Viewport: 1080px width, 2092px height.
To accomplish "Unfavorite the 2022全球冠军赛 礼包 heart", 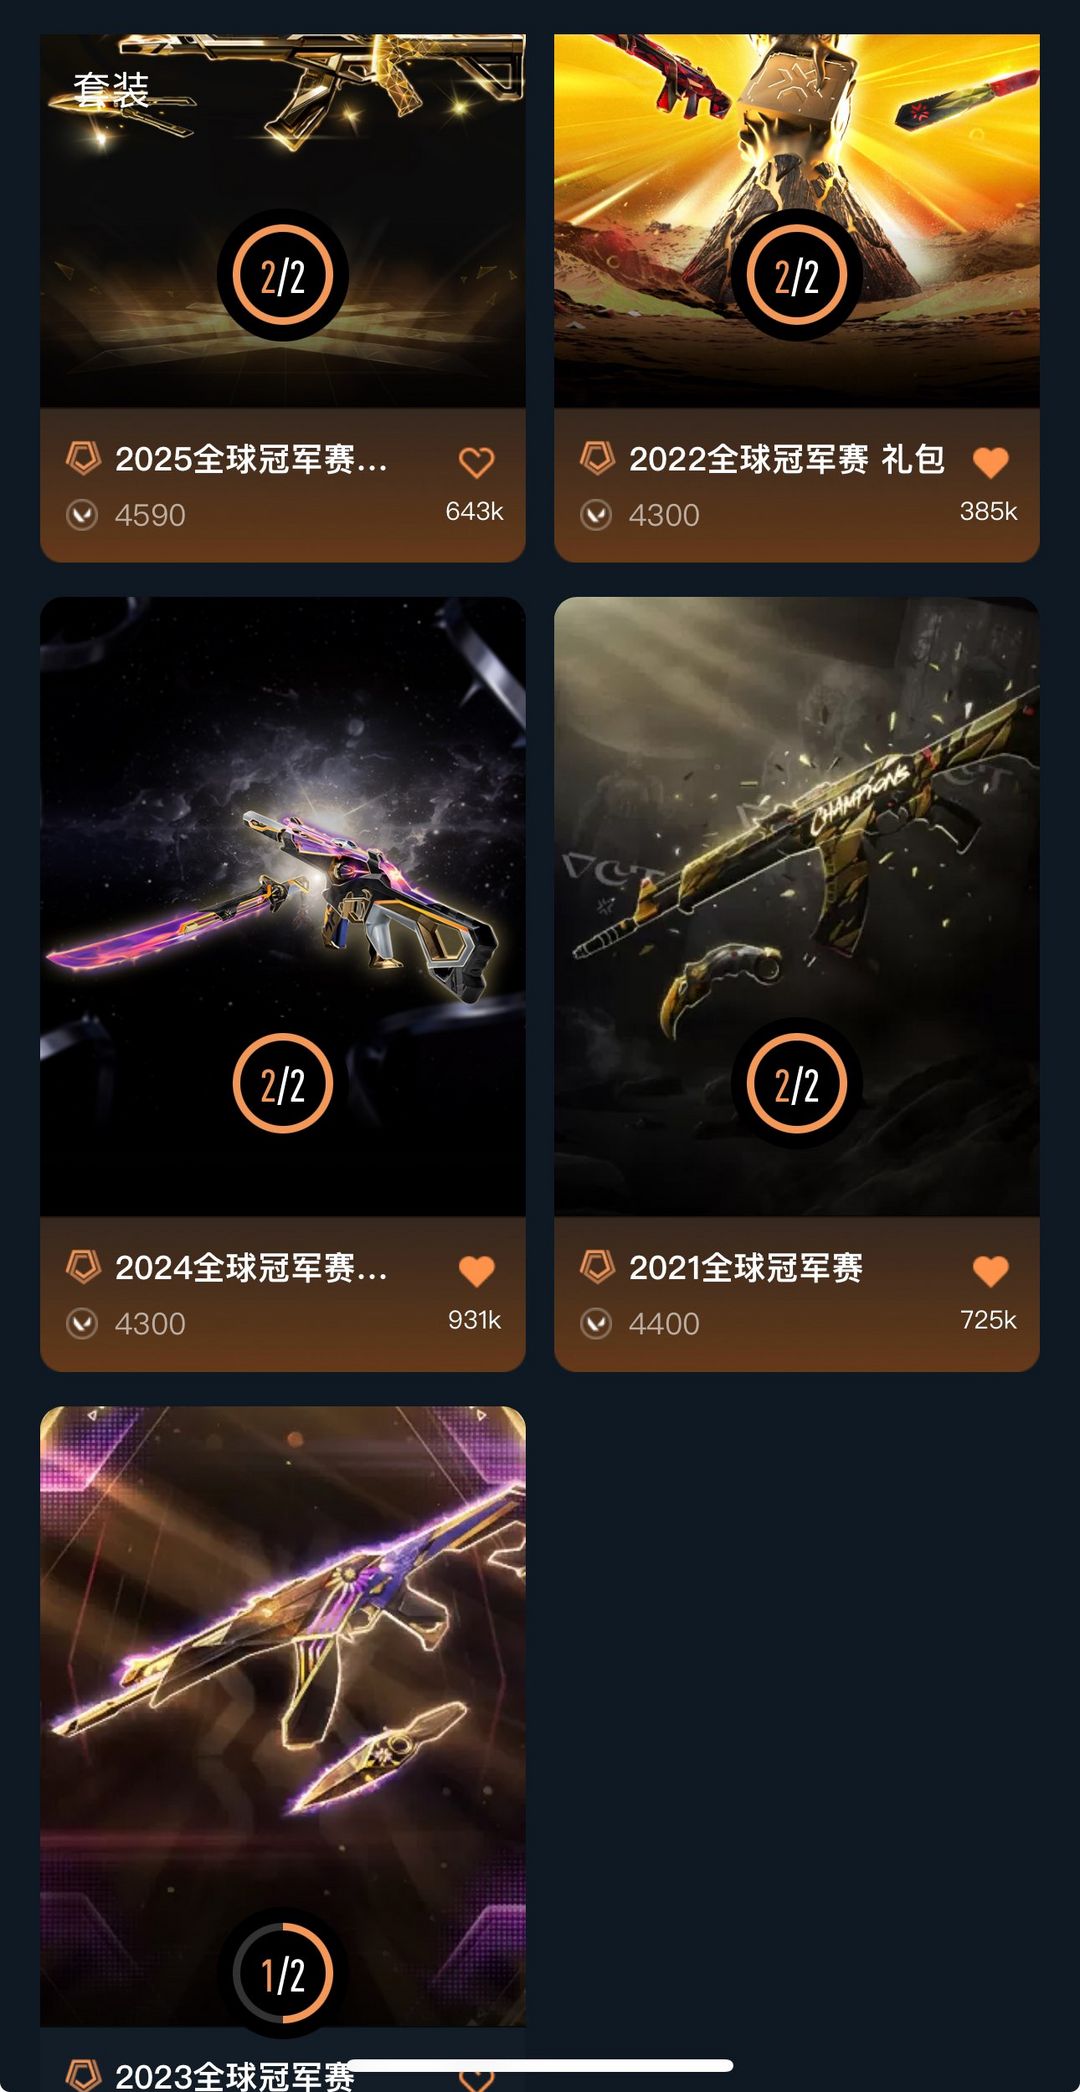I will click(990, 462).
